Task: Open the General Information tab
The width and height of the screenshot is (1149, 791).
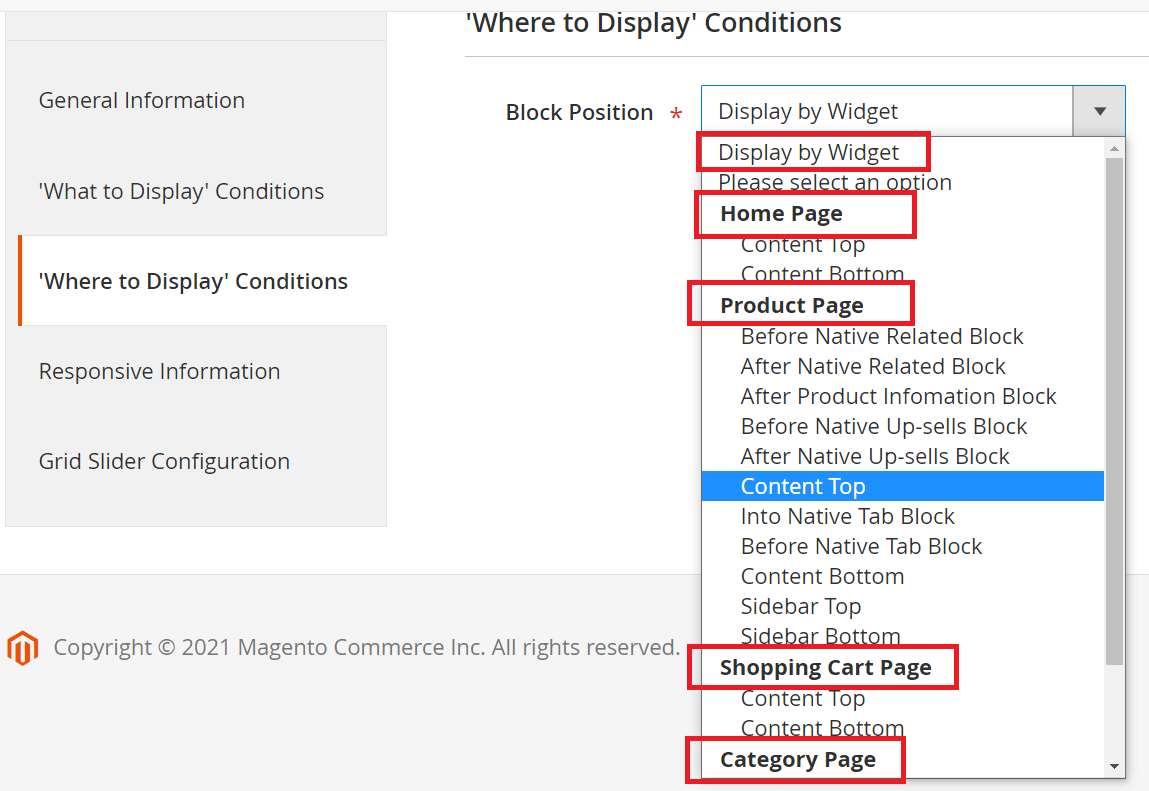Action: tap(141, 100)
